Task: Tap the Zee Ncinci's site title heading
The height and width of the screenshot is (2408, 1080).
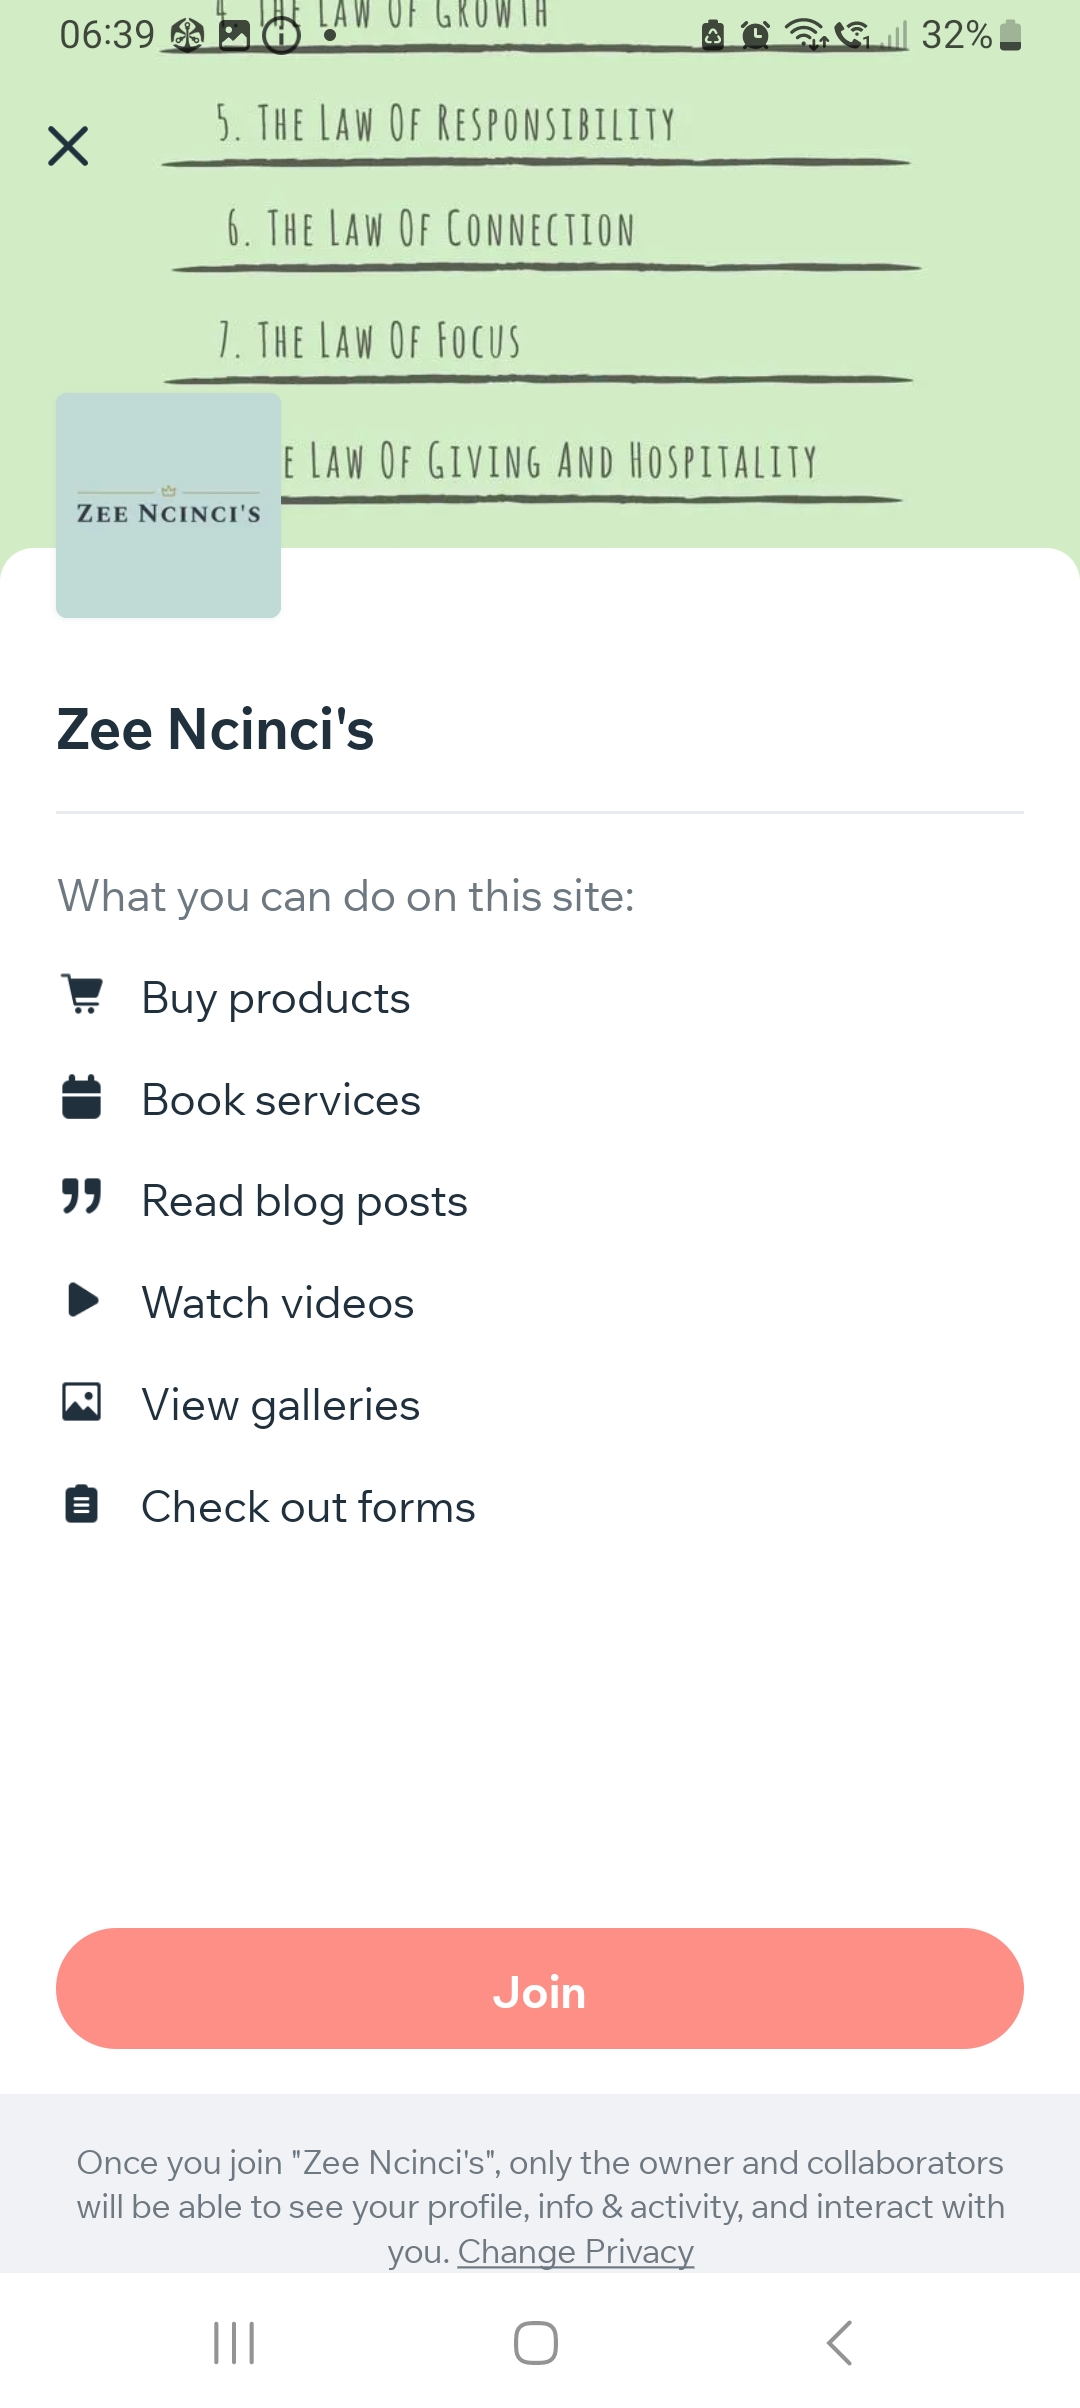Action: [x=216, y=729]
